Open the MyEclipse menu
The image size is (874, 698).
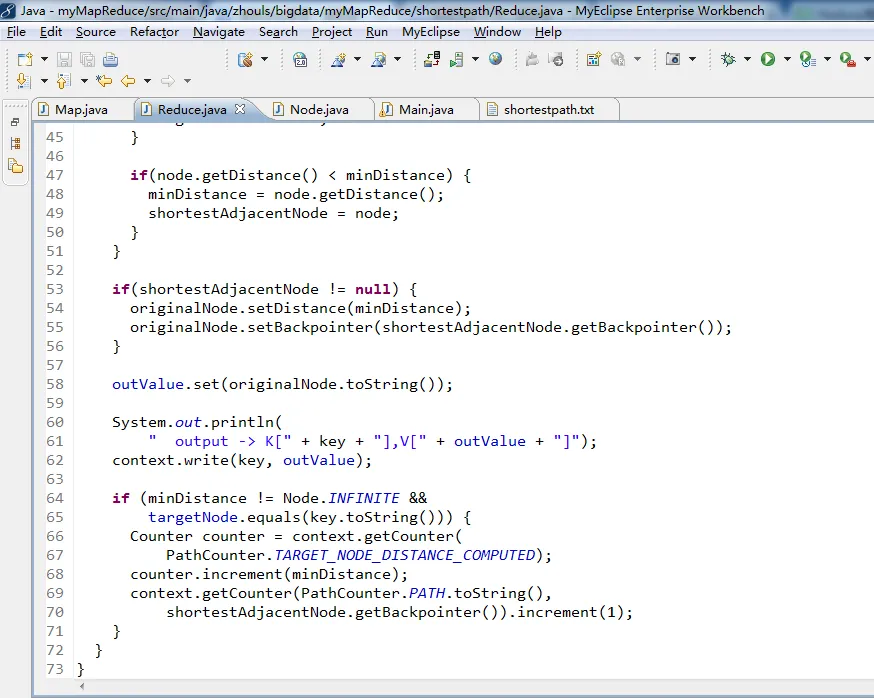point(431,32)
